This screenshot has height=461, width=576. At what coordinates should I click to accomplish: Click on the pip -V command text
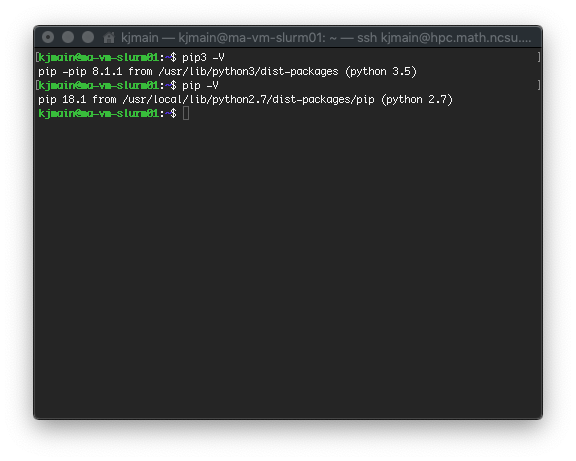(200, 86)
